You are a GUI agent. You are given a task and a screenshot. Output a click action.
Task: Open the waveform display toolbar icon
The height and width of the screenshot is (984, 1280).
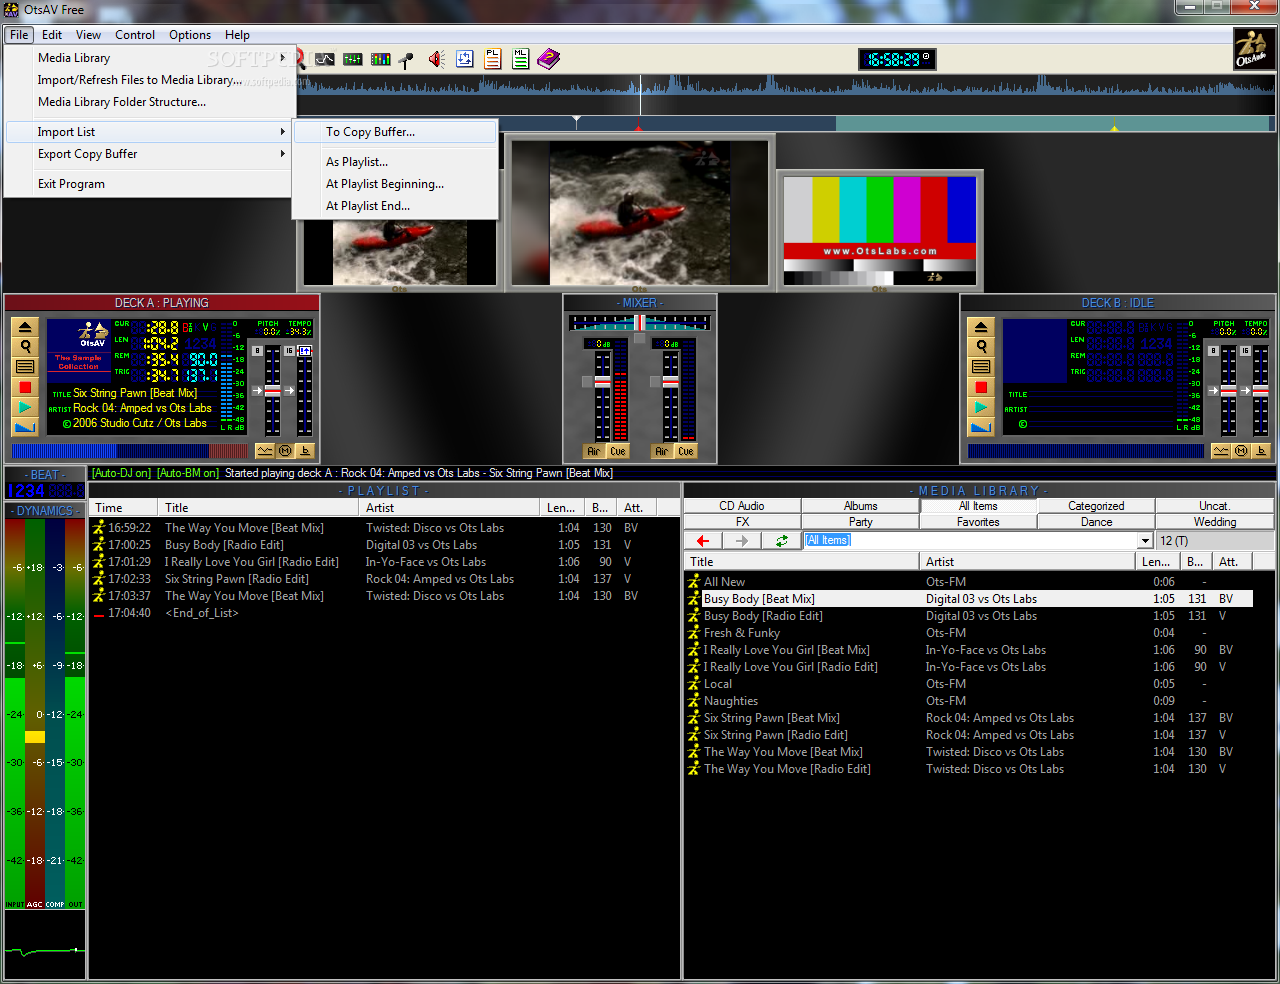325,59
